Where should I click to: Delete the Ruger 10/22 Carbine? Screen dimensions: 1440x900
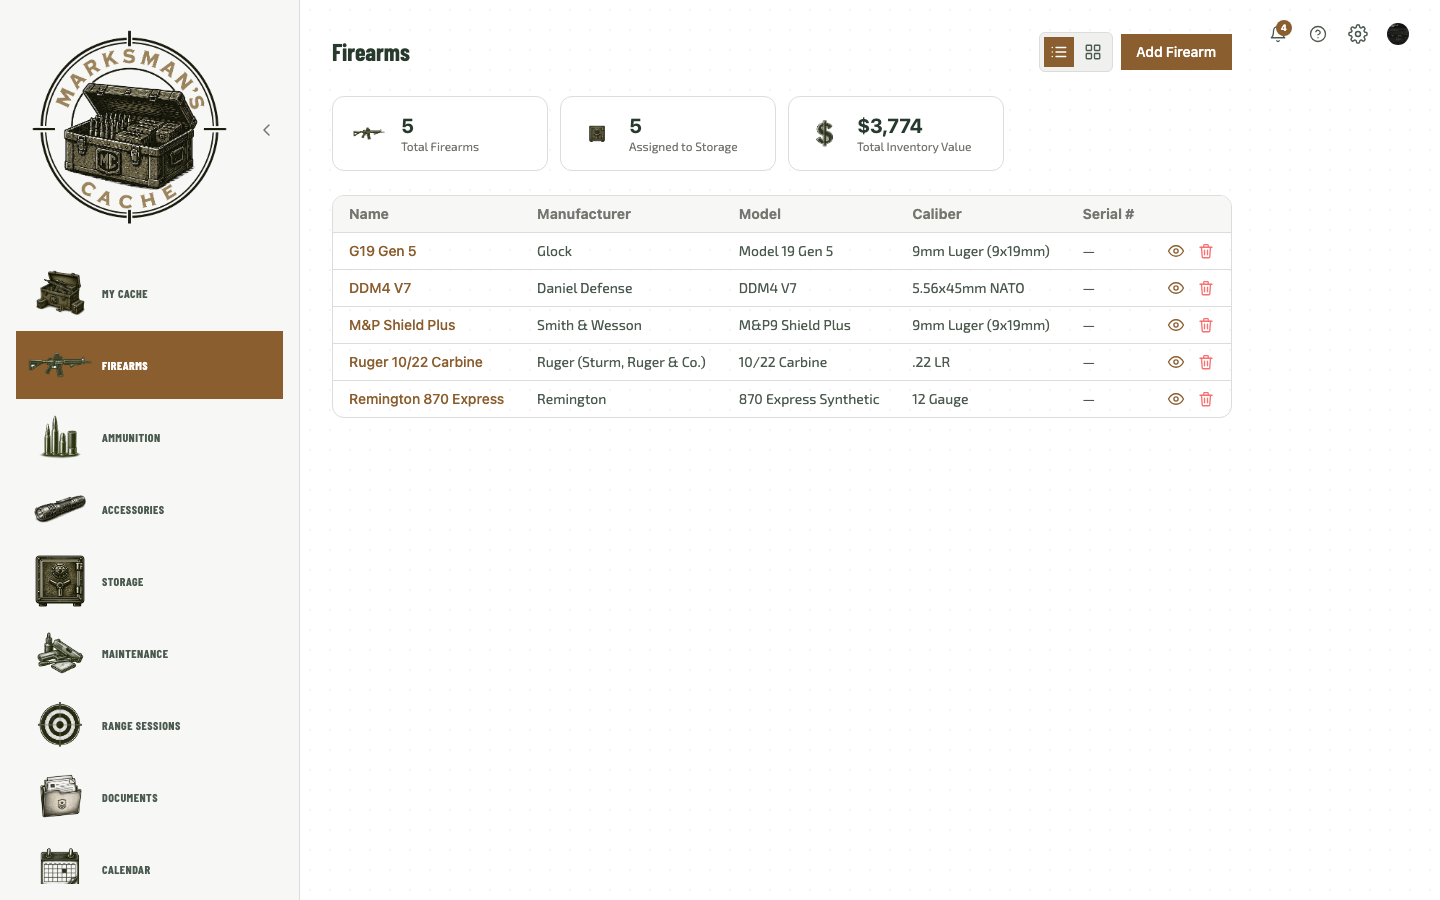pyautogui.click(x=1206, y=362)
